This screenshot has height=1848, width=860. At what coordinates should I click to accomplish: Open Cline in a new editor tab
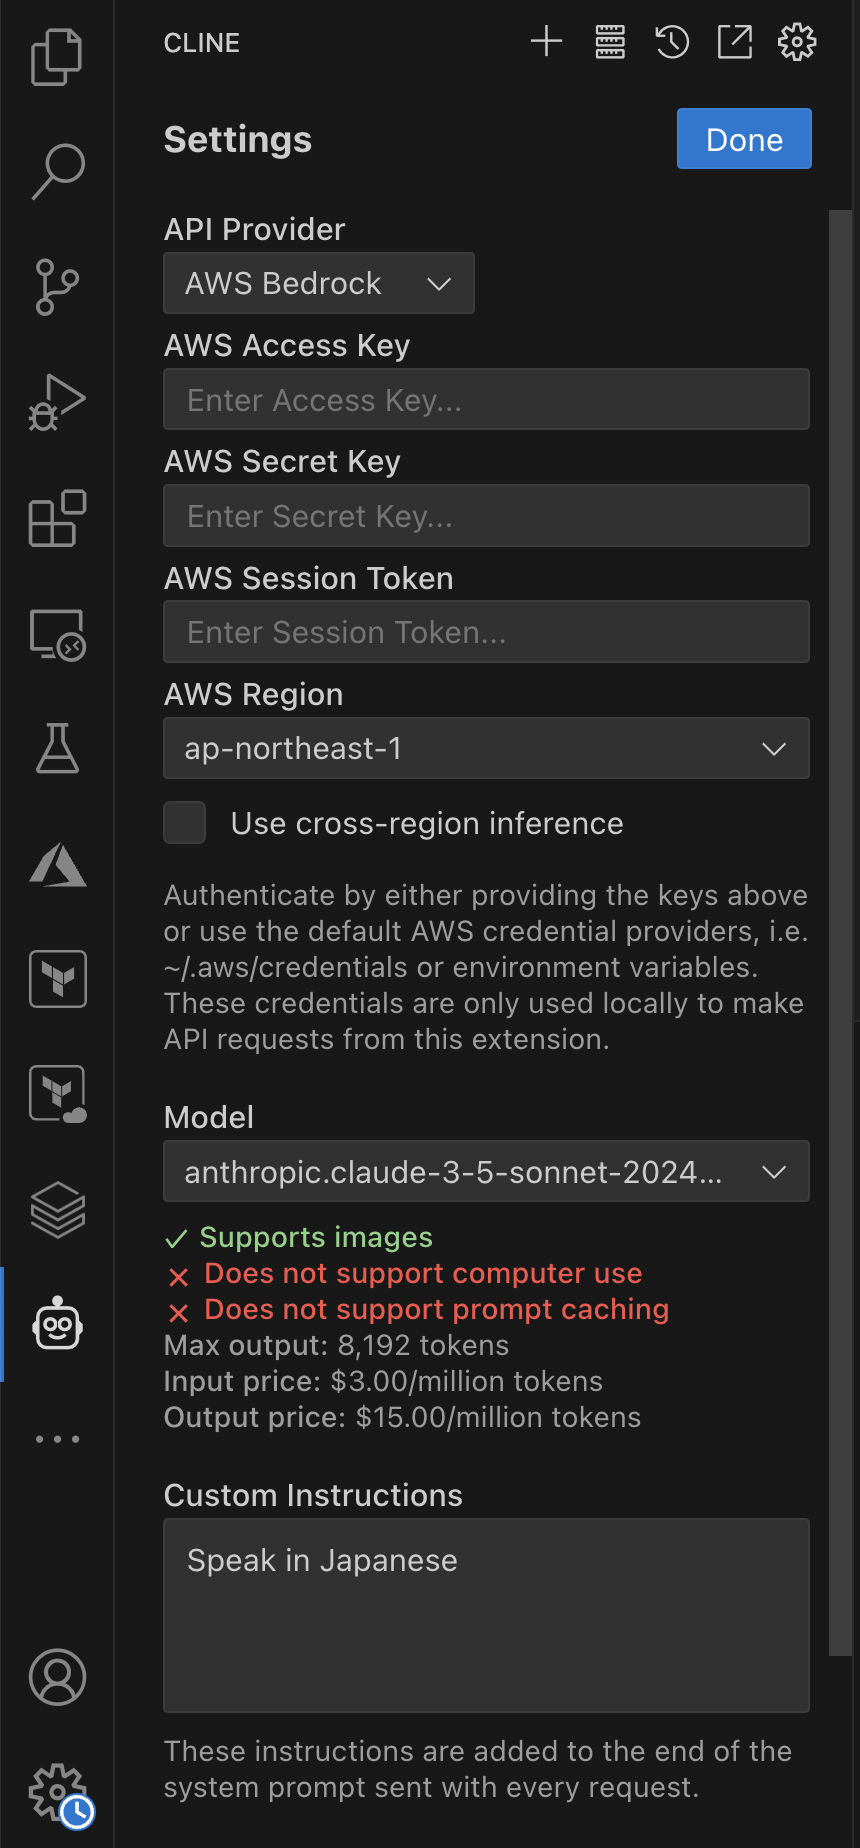[x=734, y=42]
